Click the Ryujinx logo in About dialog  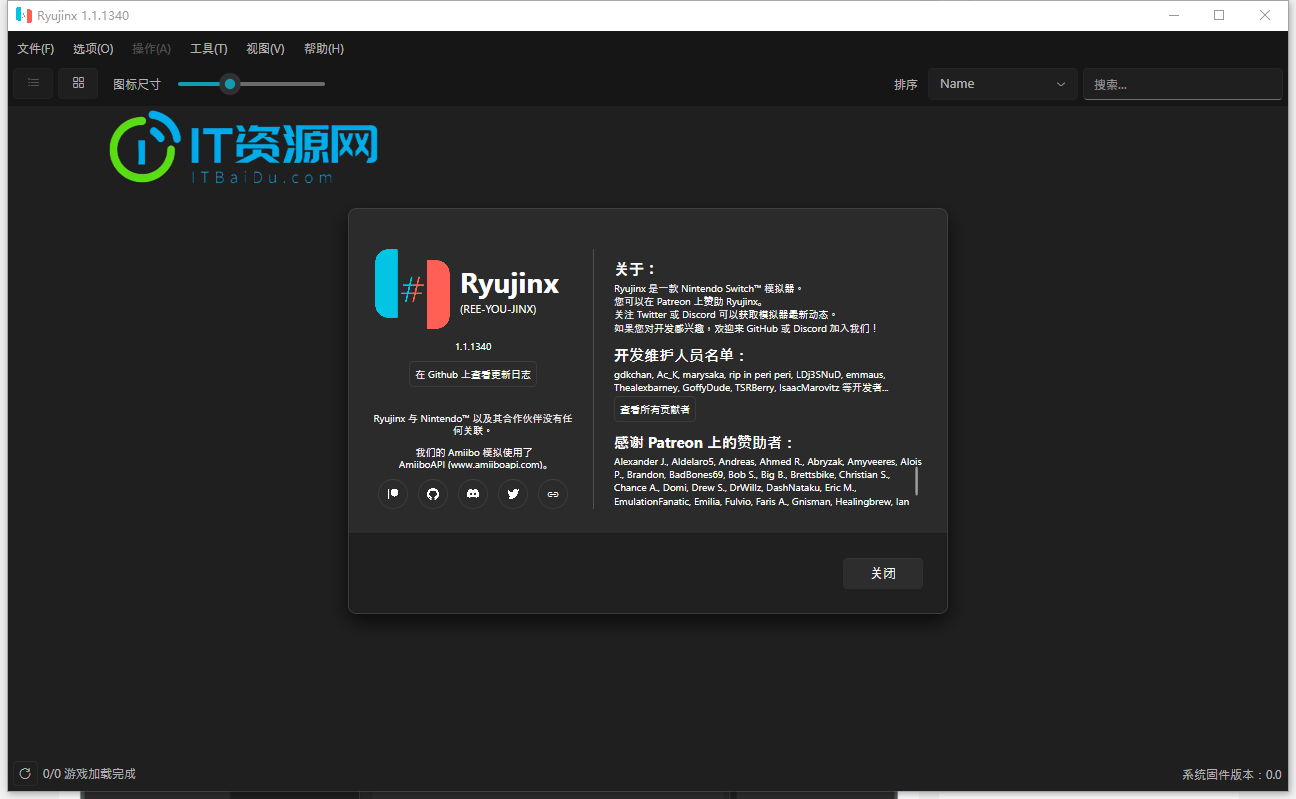click(412, 289)
